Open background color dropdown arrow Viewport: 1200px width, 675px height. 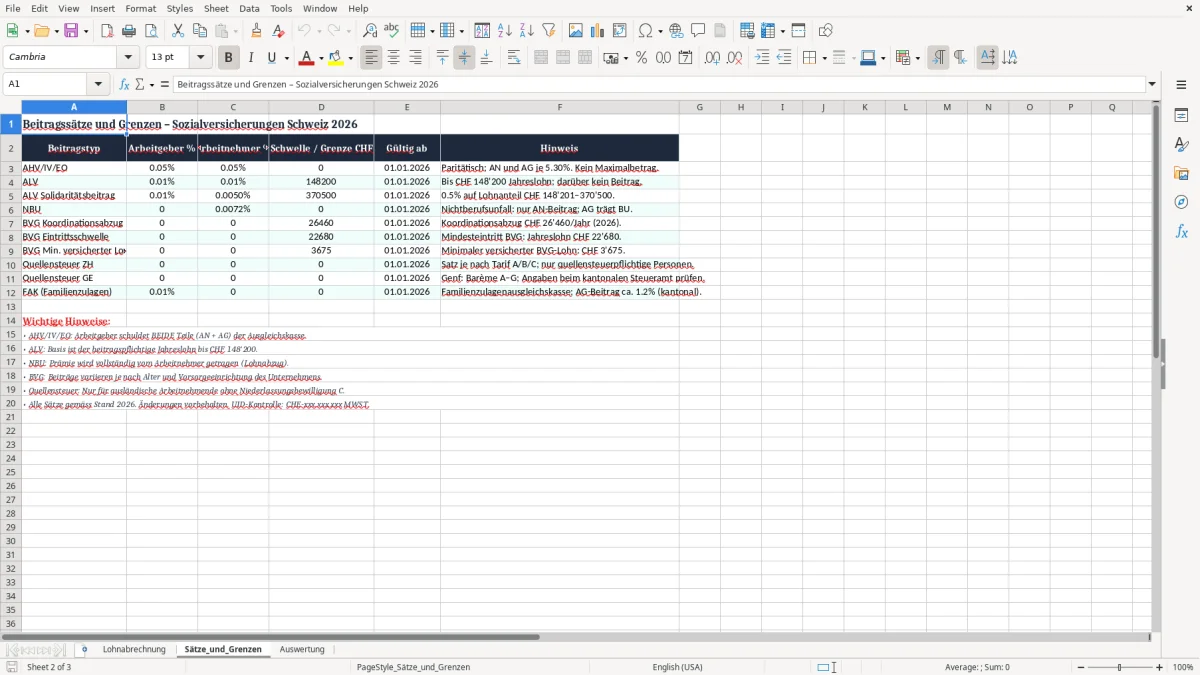[351, 58]
